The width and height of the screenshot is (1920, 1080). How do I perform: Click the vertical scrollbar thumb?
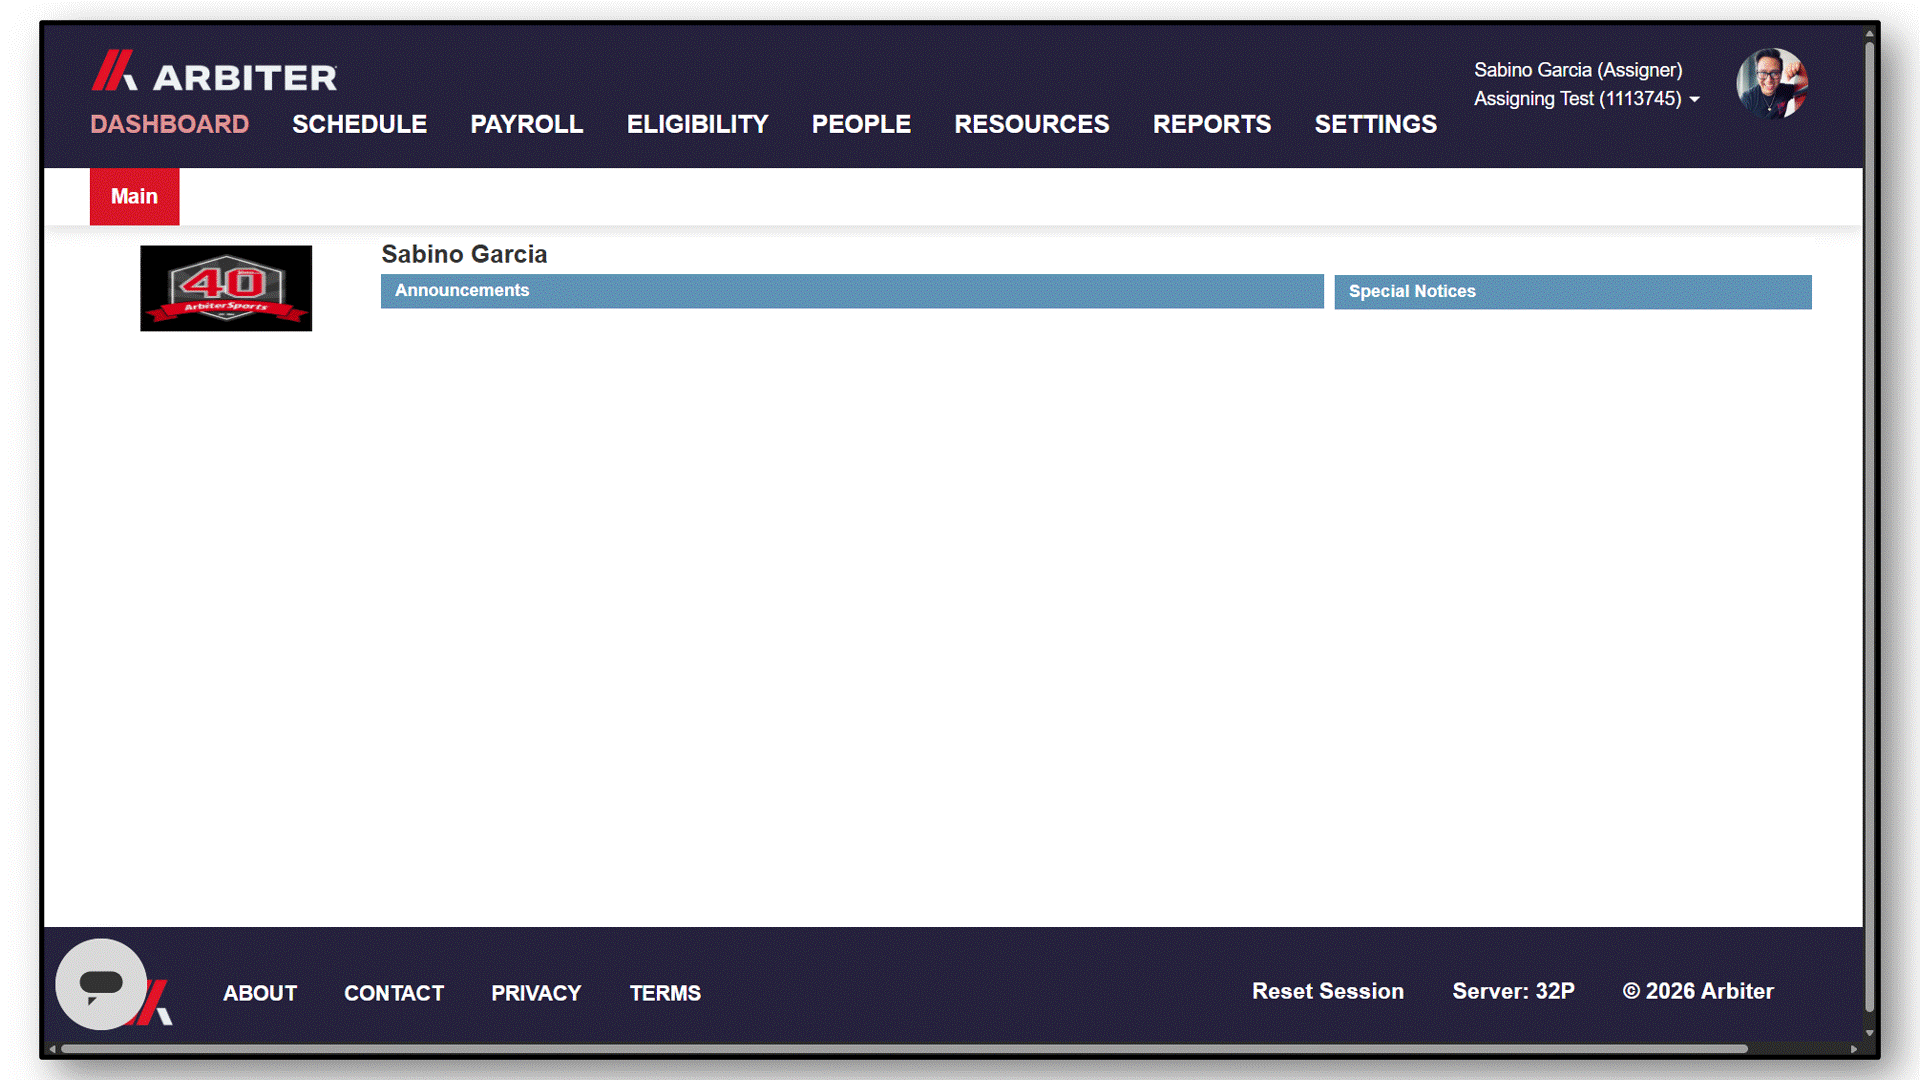(1869, 525)
